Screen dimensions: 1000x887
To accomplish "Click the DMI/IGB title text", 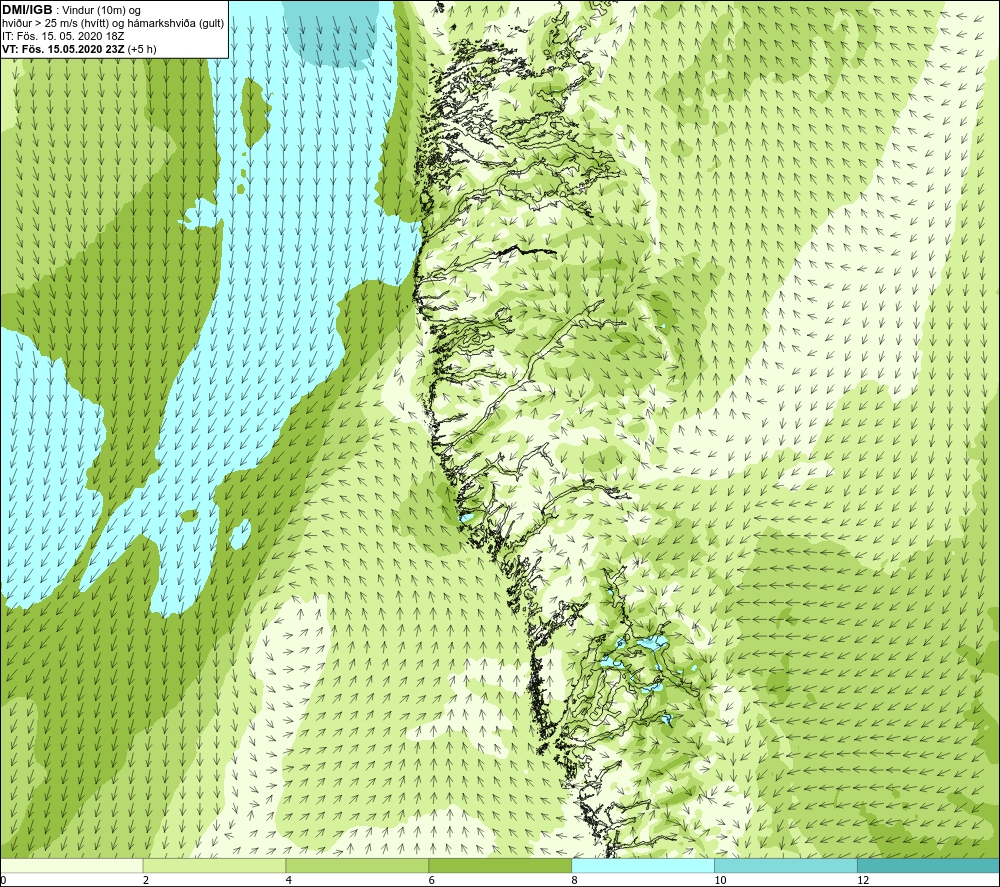I will click(28, 10).
